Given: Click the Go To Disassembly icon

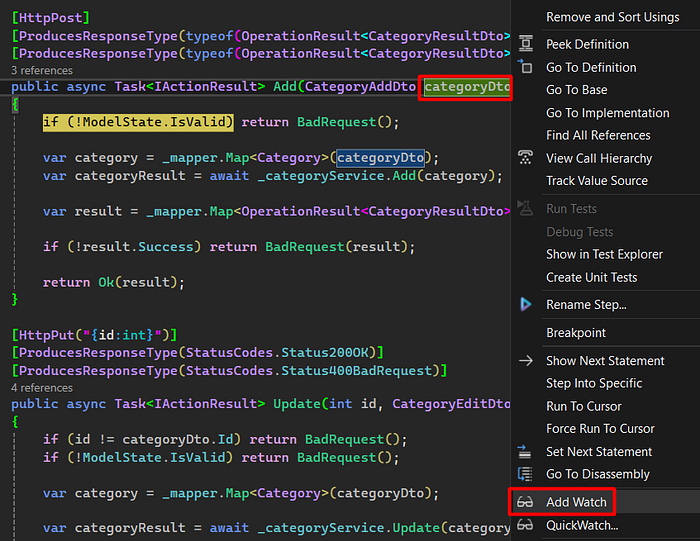Looking at the screenshot, I should [x=525, y=474].
